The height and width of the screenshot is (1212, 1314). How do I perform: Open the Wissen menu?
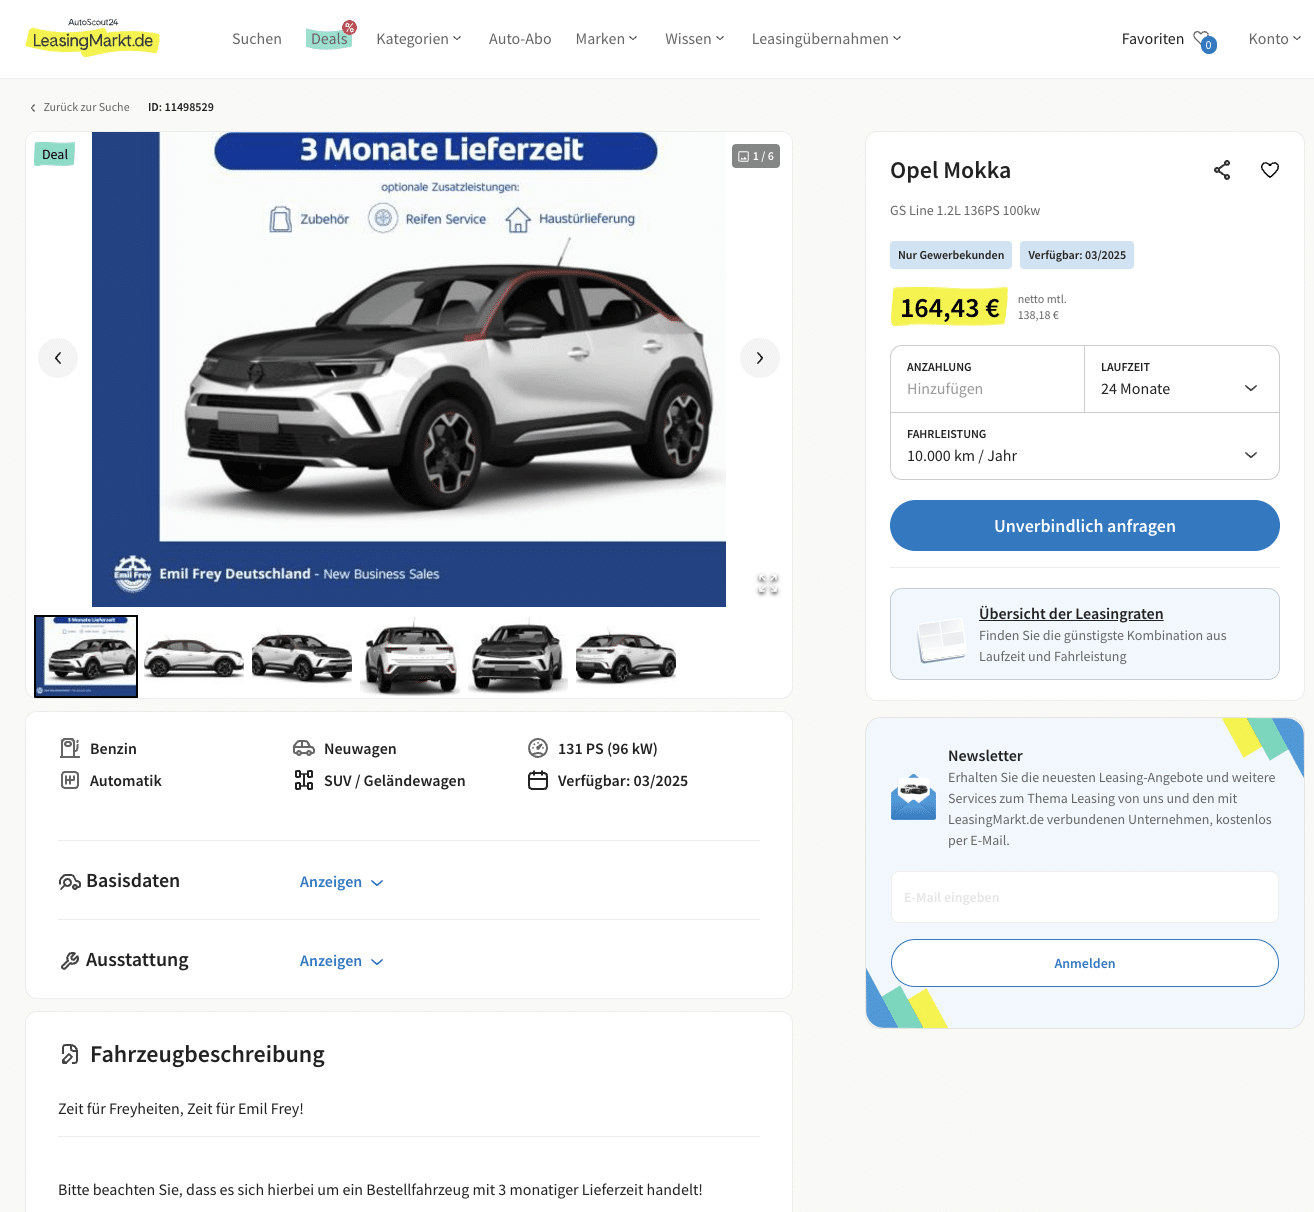tap(695, 39)
